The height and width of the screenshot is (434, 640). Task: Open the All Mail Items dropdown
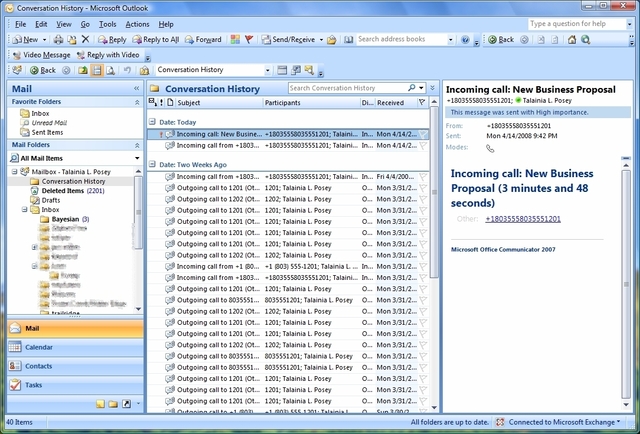137,158
